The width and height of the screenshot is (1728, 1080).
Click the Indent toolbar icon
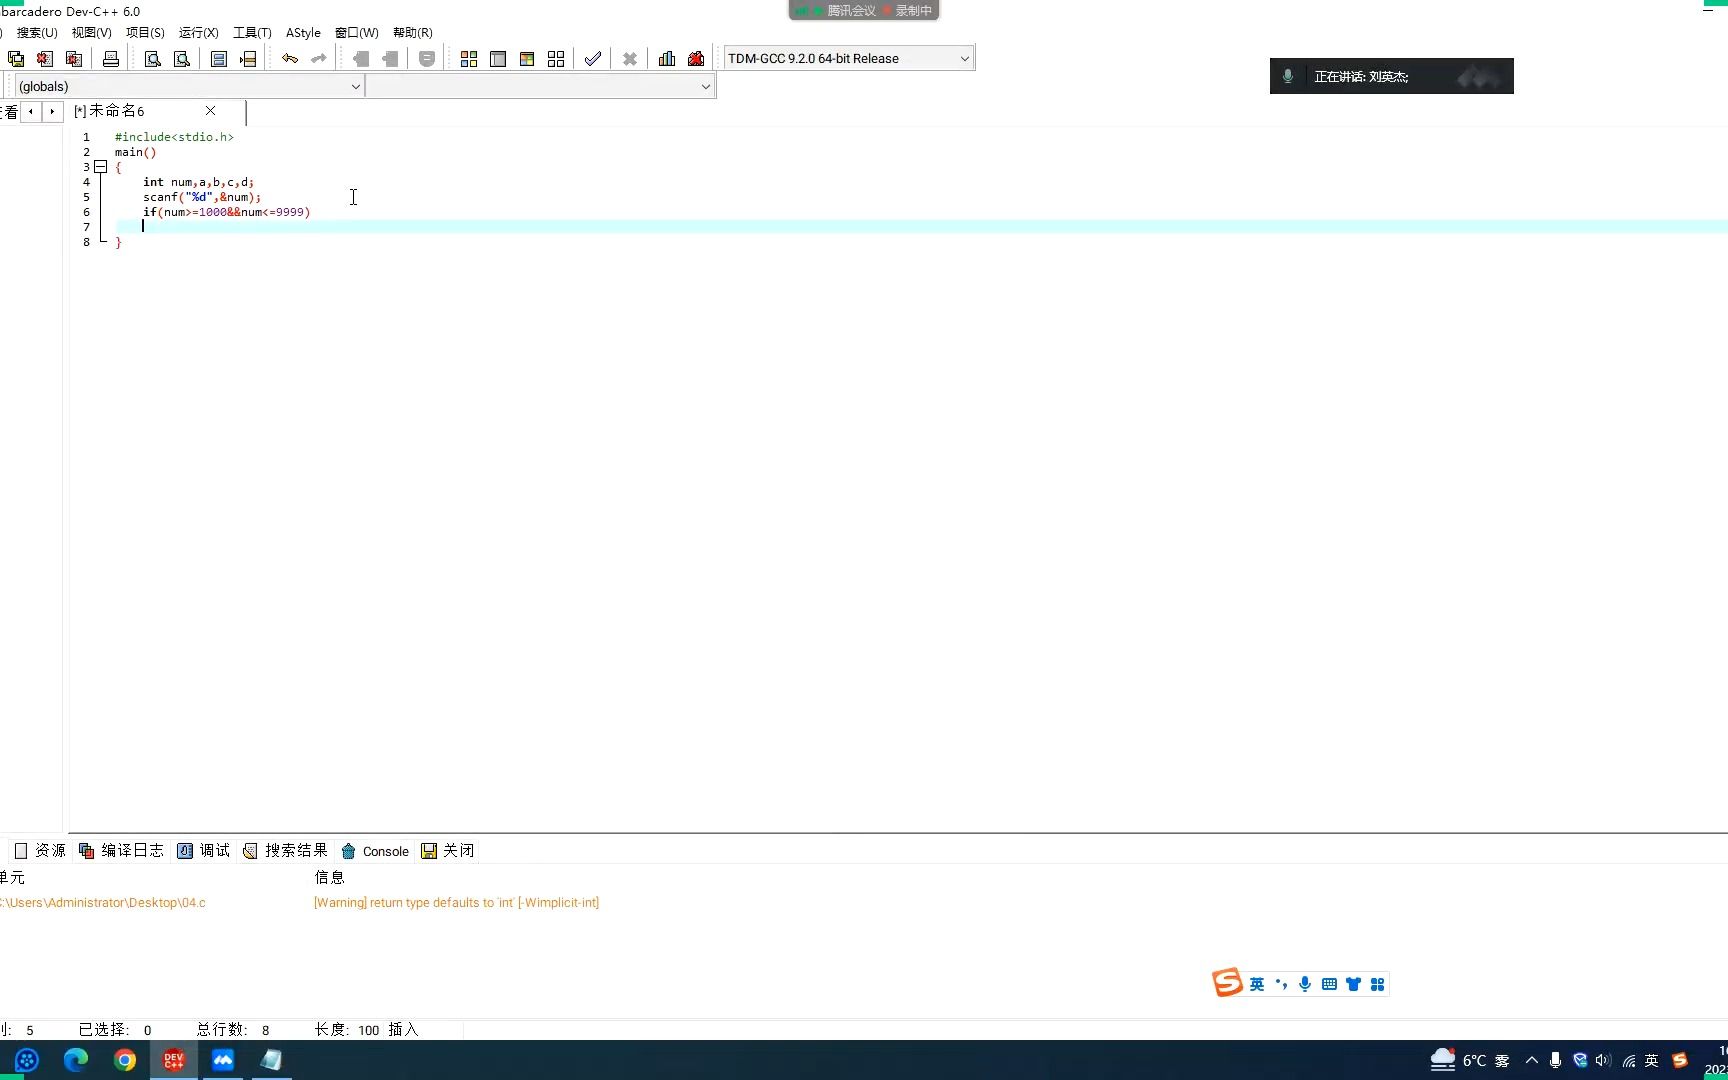[x=361, y=59]
